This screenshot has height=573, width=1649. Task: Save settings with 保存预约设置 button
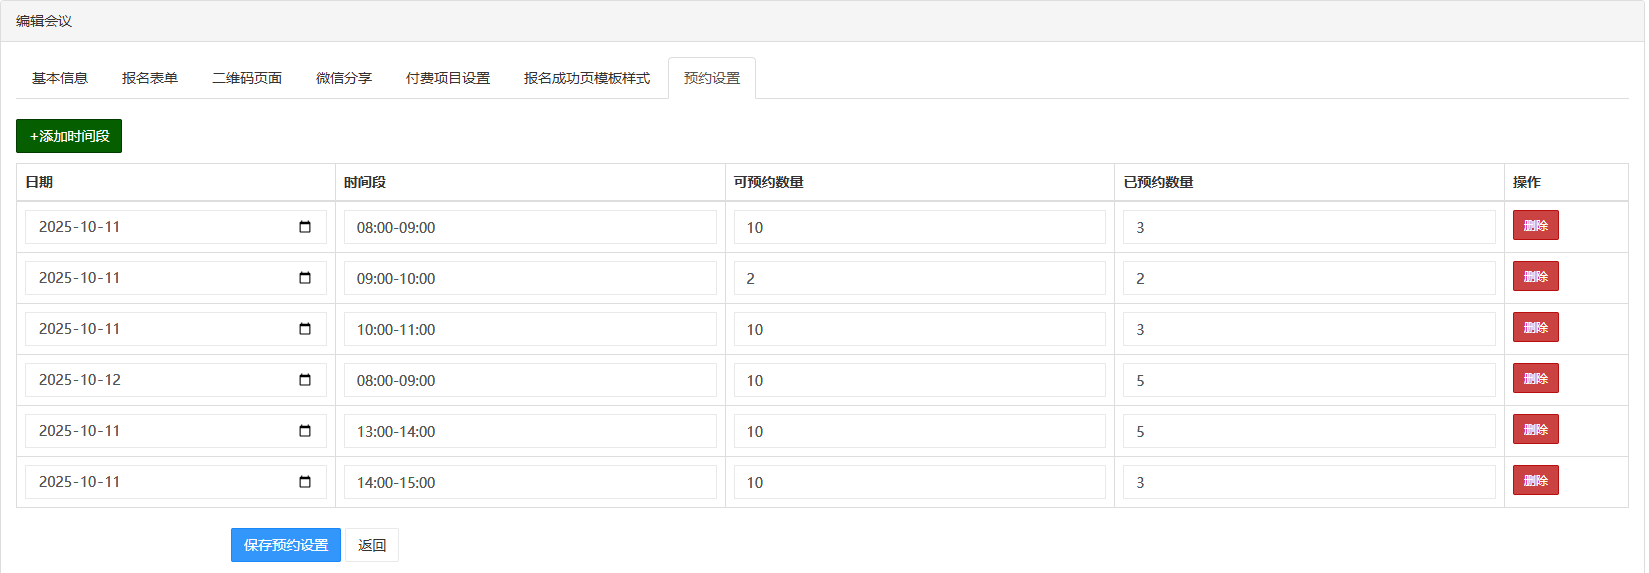286,545
